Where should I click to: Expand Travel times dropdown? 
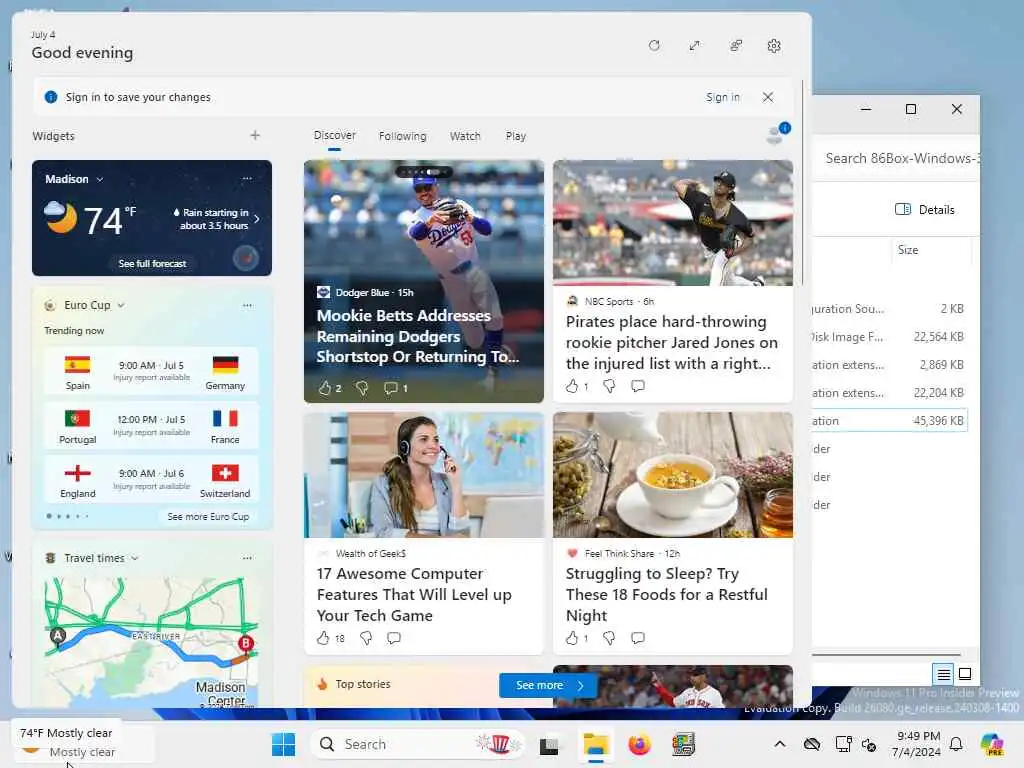[x=135, y=558]
